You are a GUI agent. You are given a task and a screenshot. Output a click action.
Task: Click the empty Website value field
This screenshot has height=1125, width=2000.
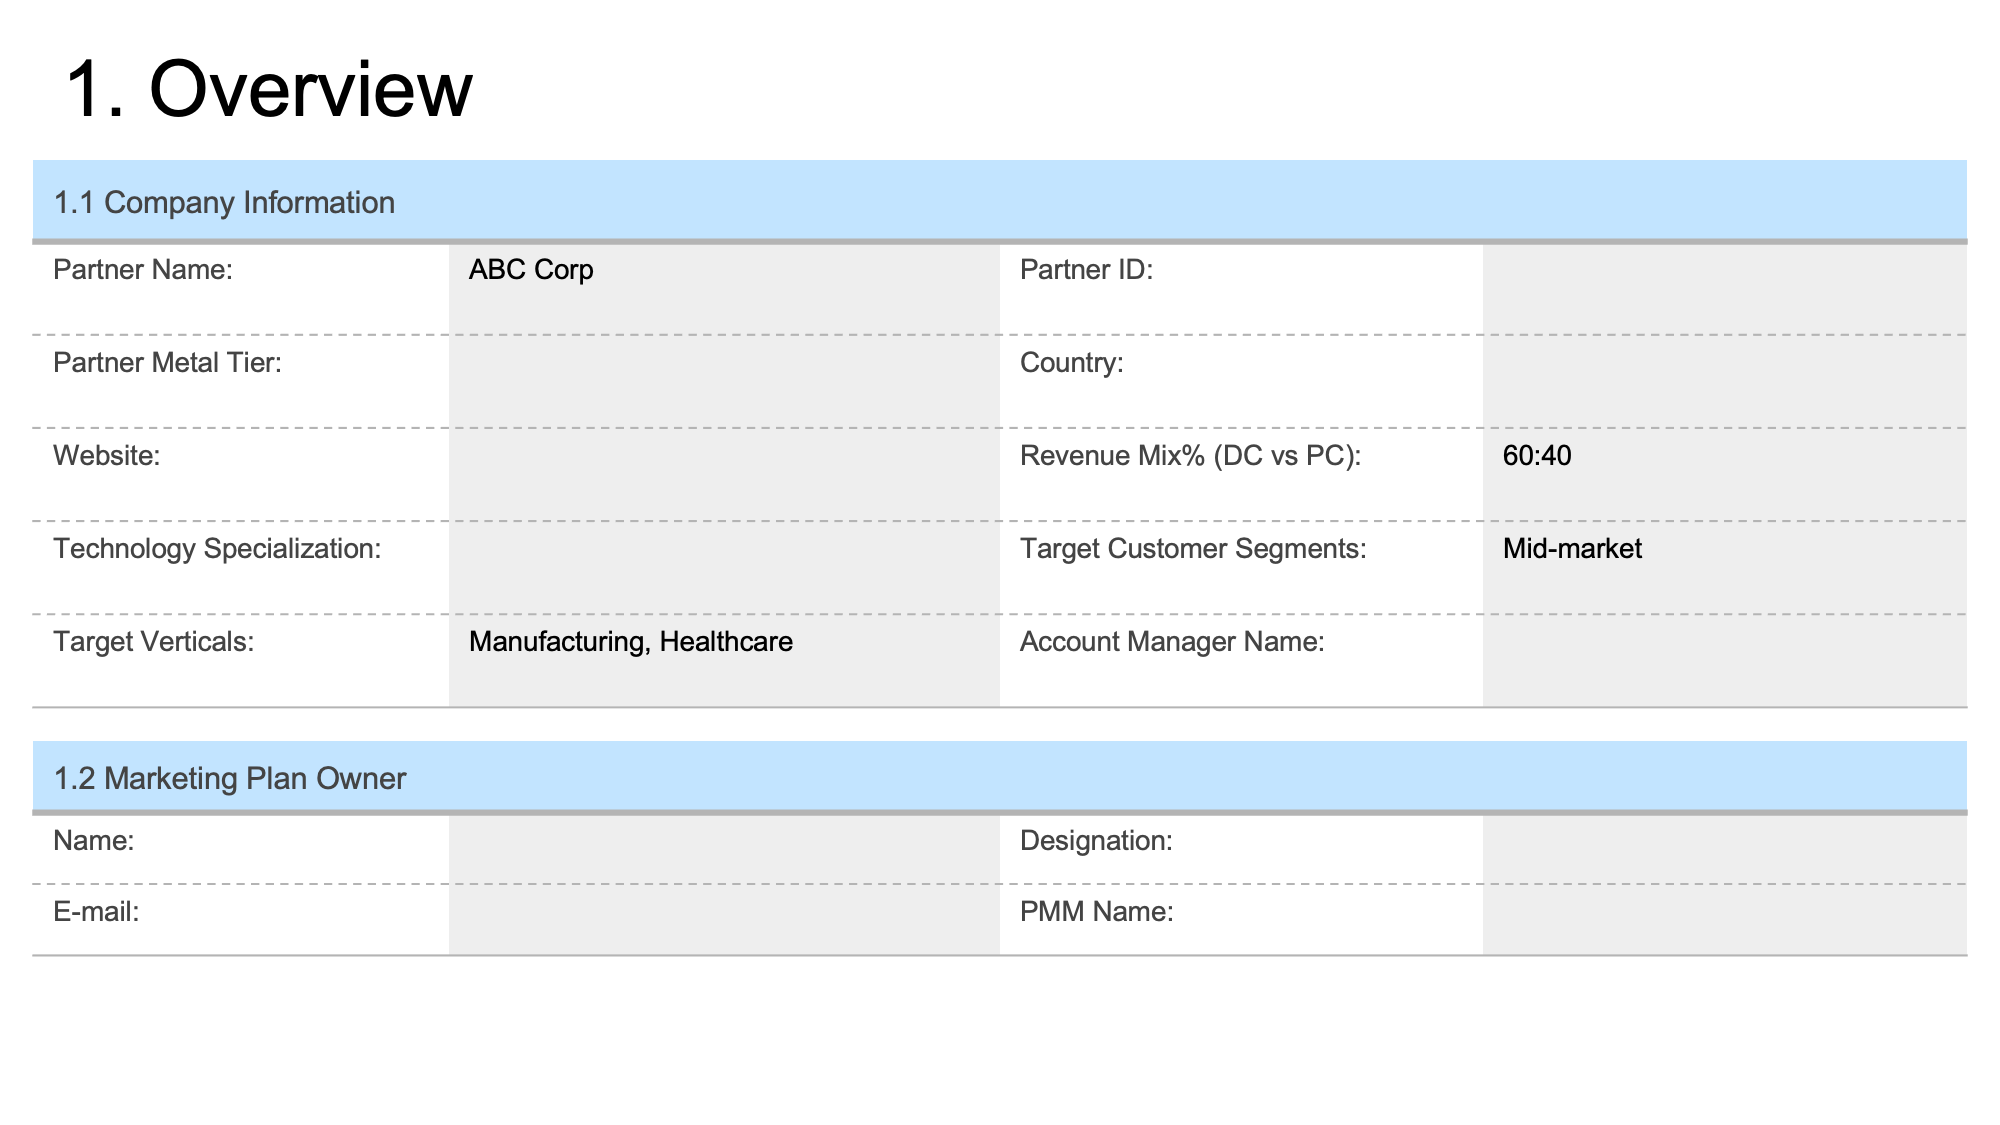(724, 474)
